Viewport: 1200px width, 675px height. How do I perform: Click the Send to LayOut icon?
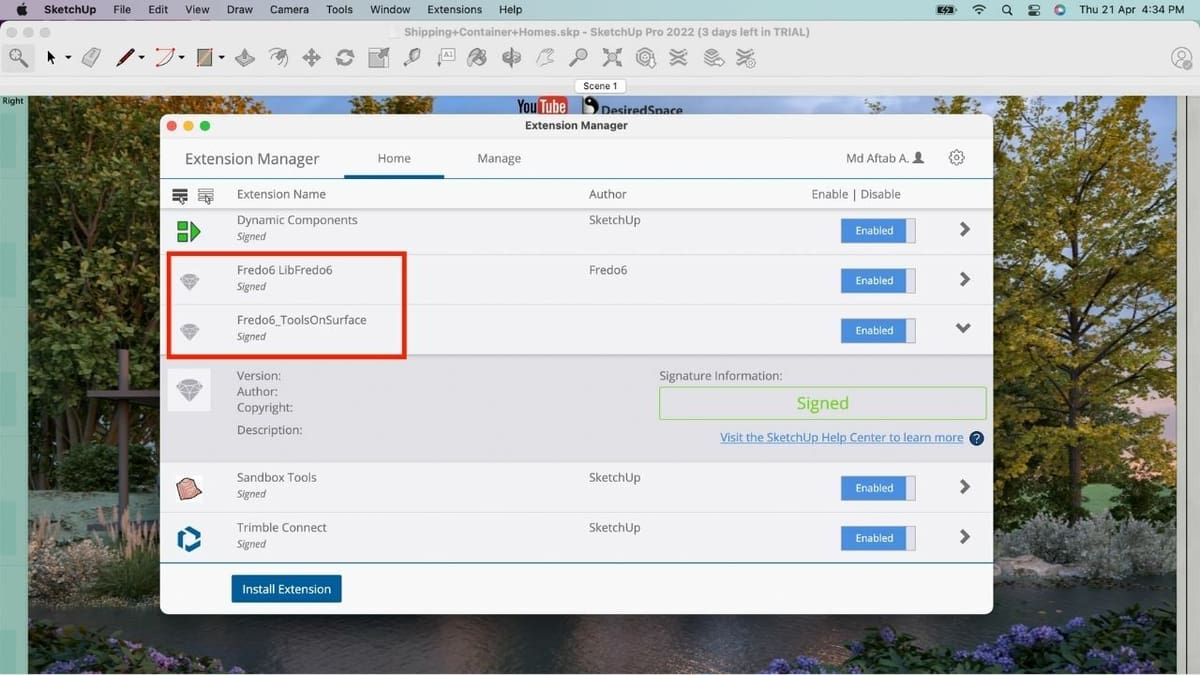click(x=713, y=58)
